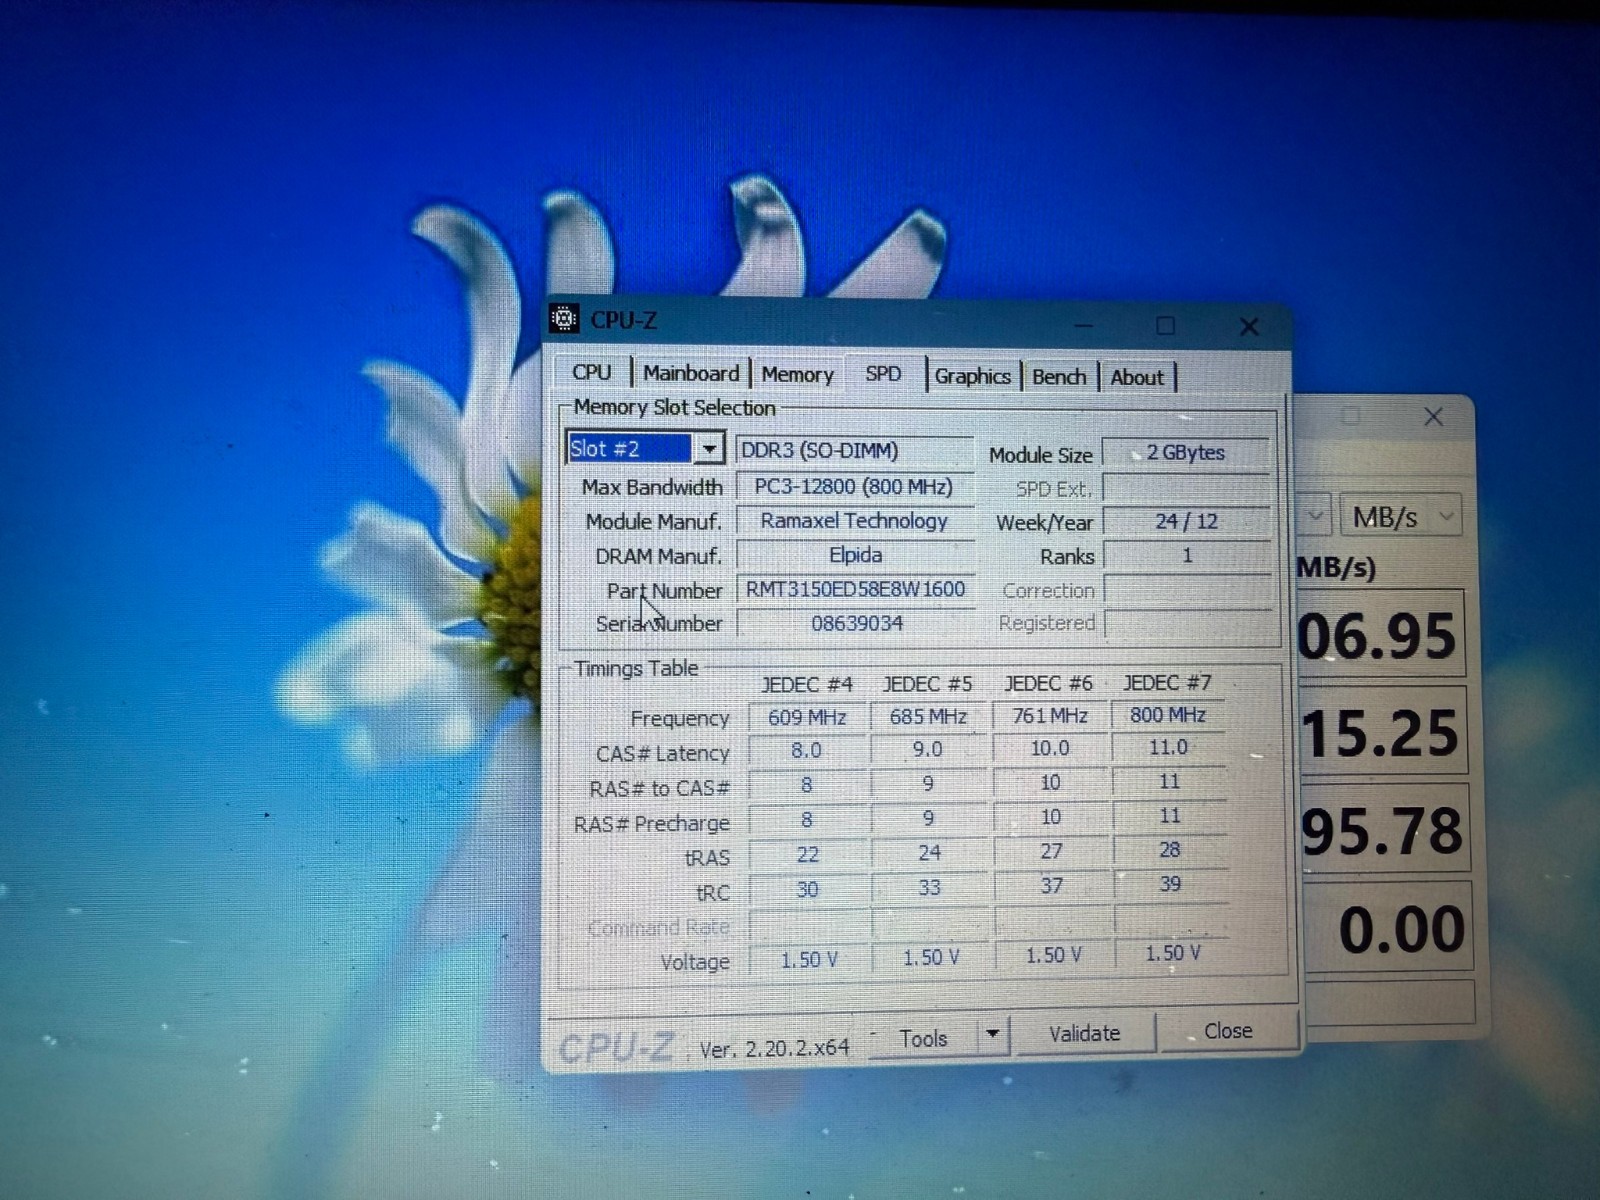Click the tRC value 37
The image size is (1600, 1200).
(1051, 886)
